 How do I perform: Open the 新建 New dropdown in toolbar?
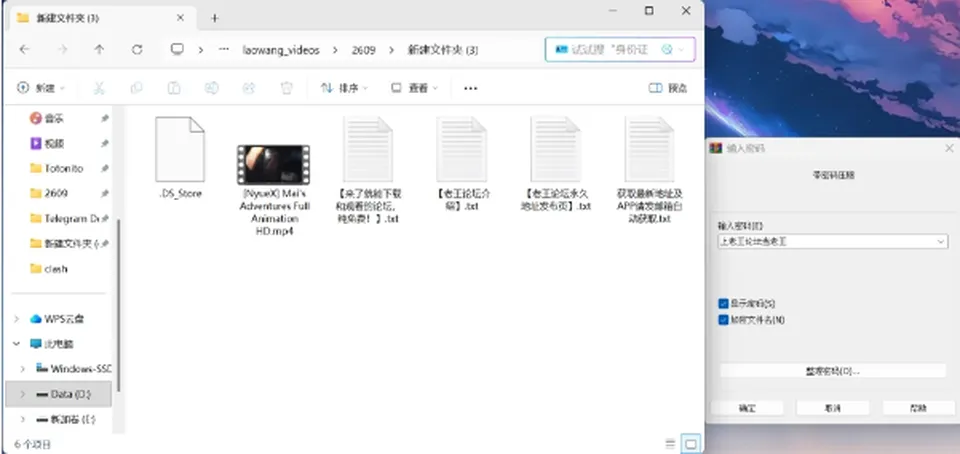40,88
